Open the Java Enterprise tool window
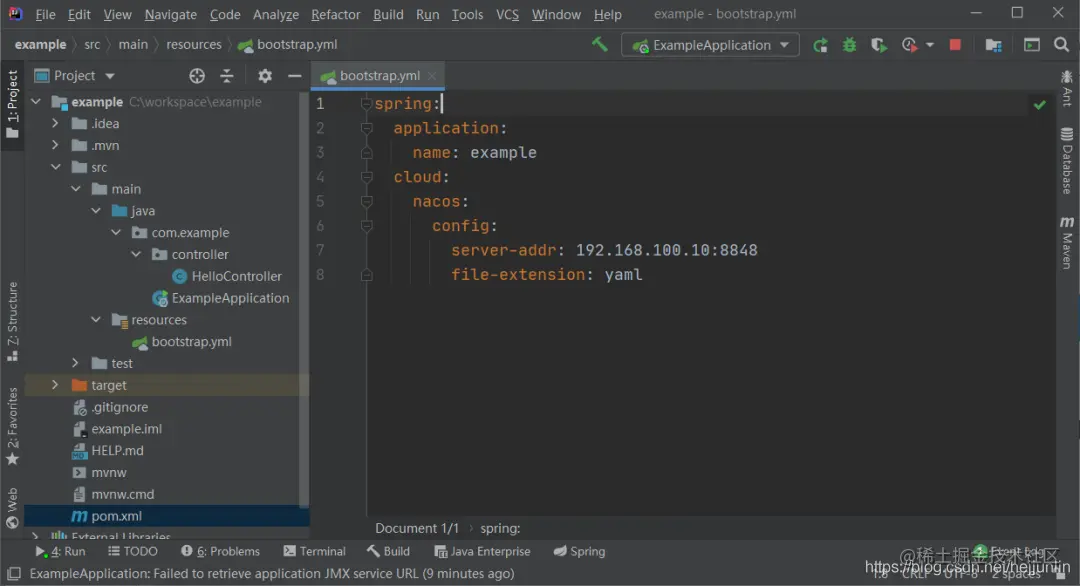 coord(482,552)
